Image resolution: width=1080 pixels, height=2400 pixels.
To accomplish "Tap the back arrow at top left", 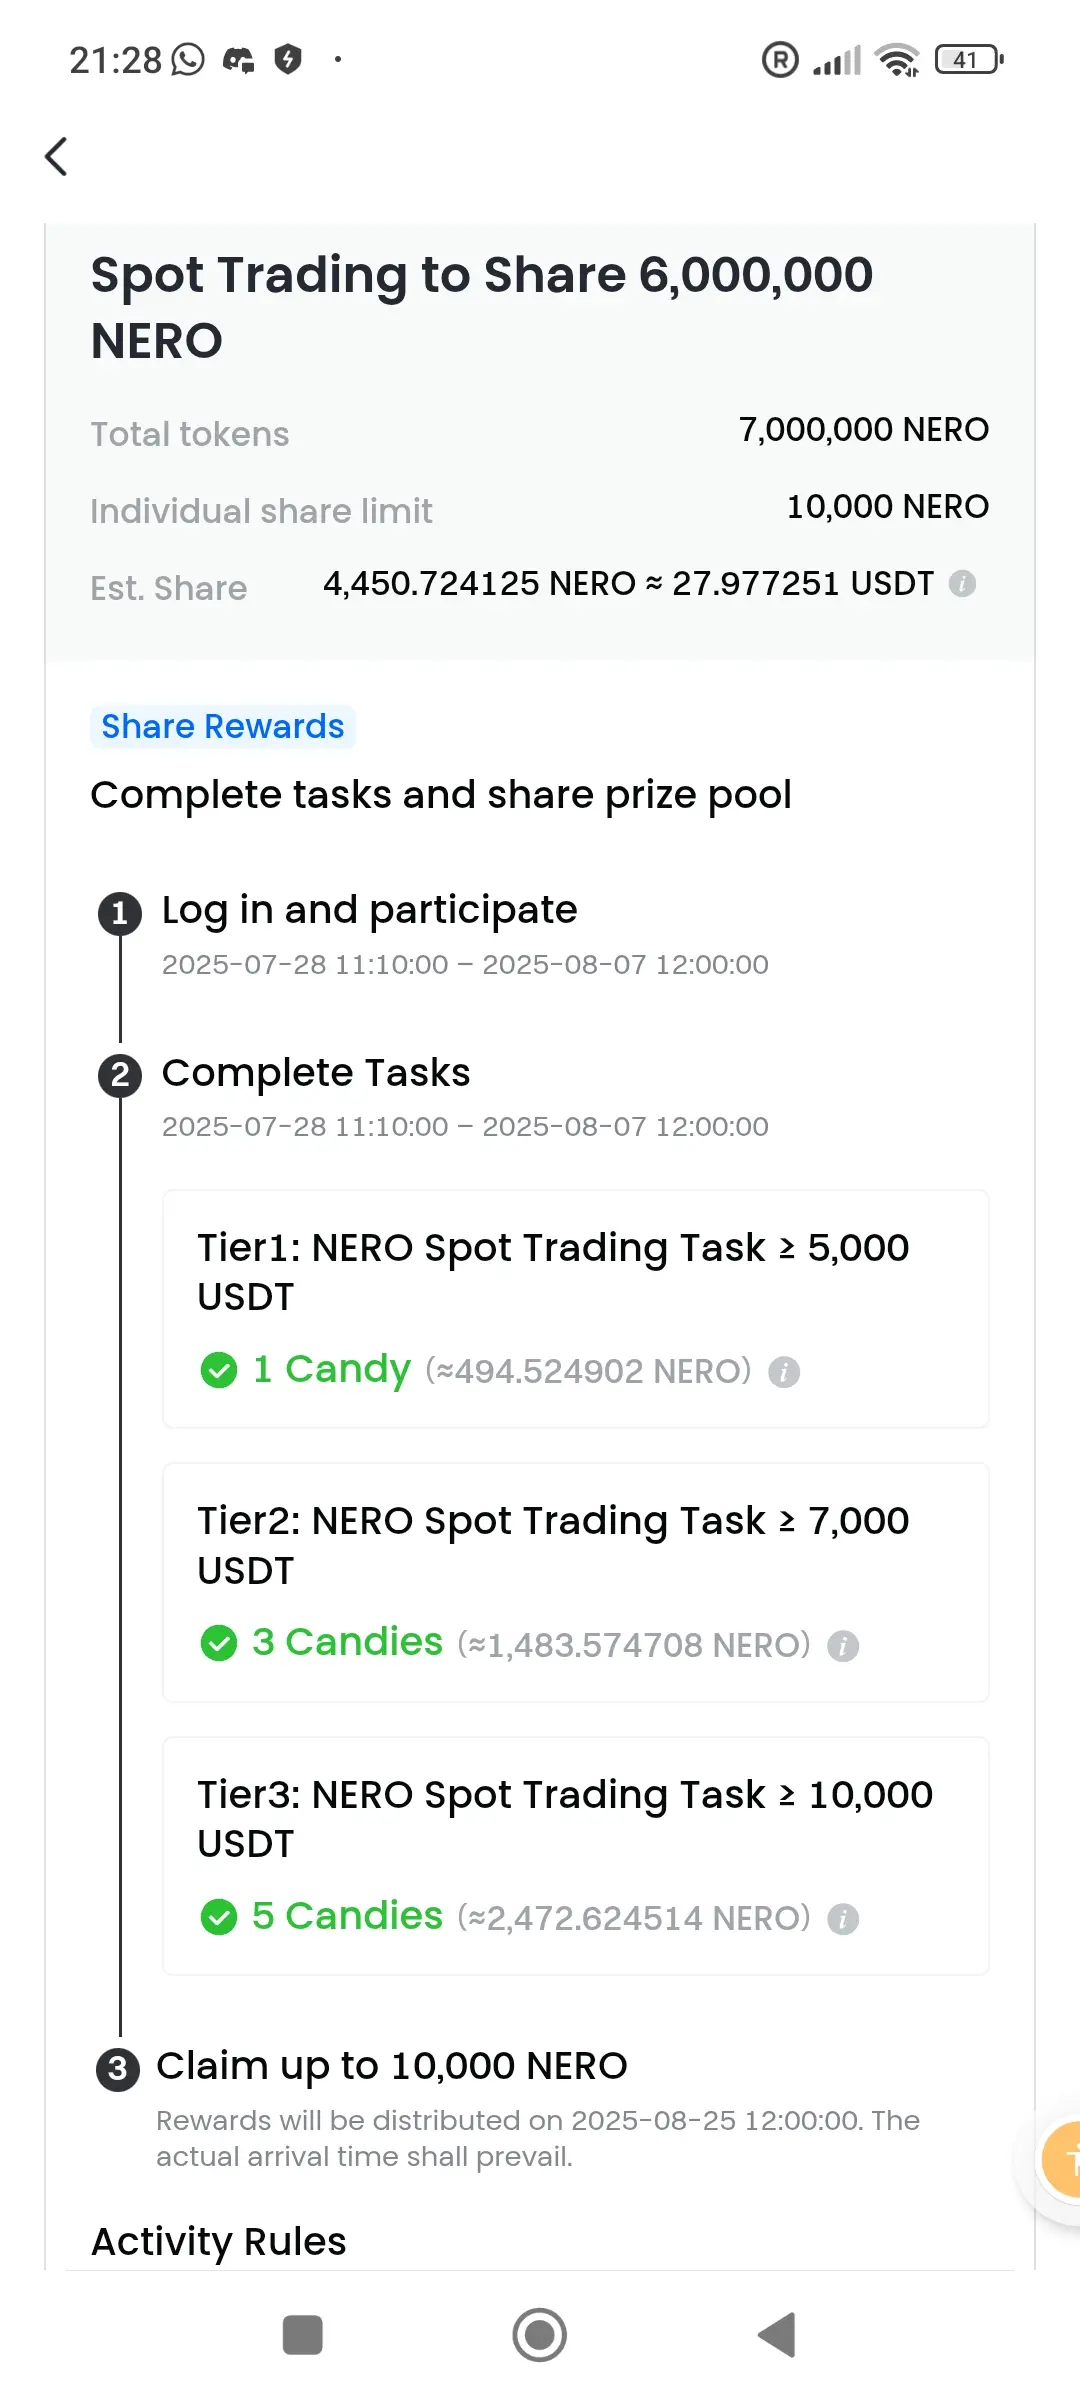I will point(57,156).
